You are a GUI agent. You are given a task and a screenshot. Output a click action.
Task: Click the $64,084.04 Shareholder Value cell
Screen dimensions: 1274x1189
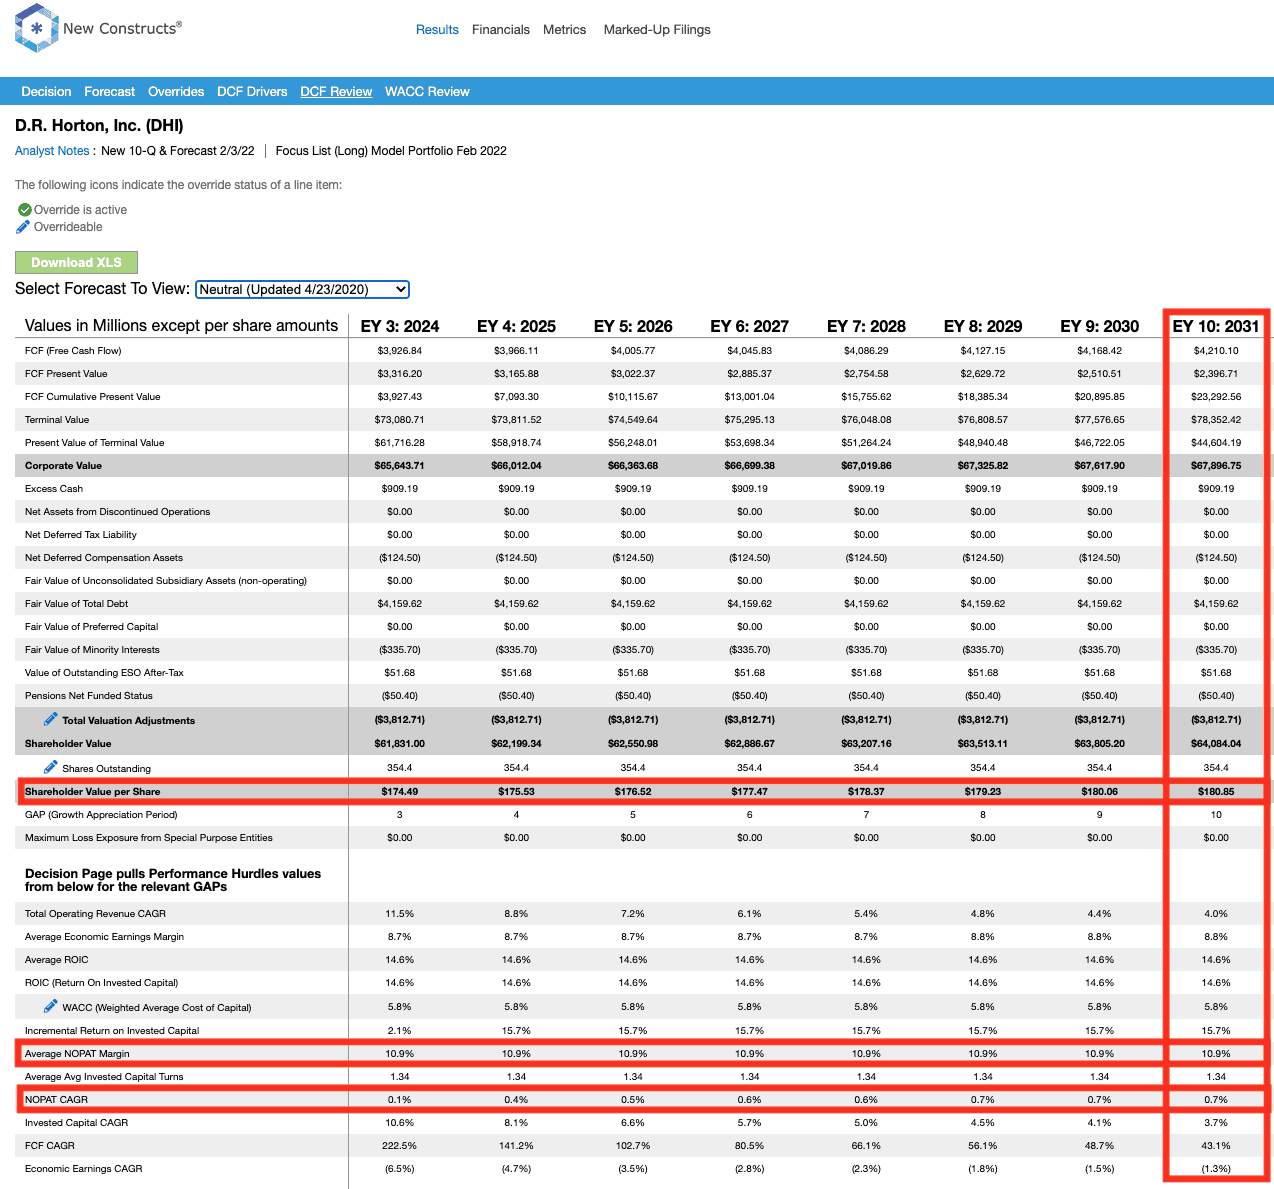(x=1216, y=744)
